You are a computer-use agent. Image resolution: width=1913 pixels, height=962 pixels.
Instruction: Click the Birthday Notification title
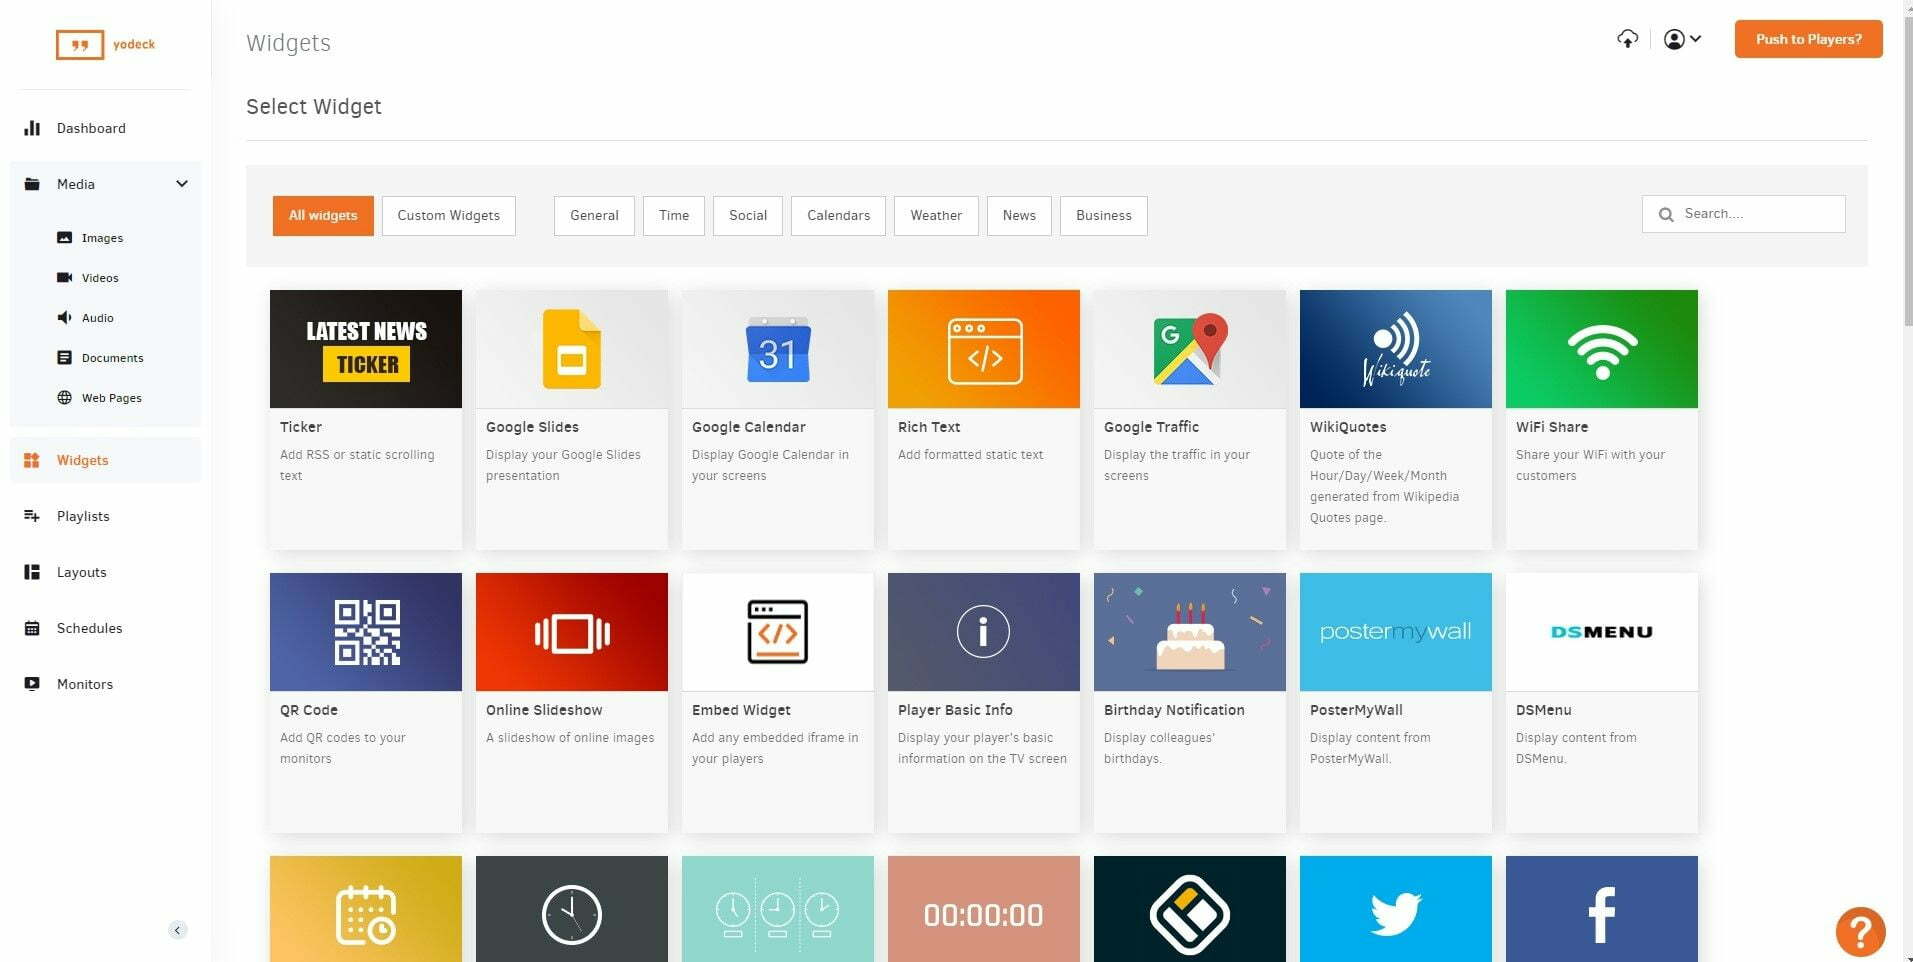1174,710
